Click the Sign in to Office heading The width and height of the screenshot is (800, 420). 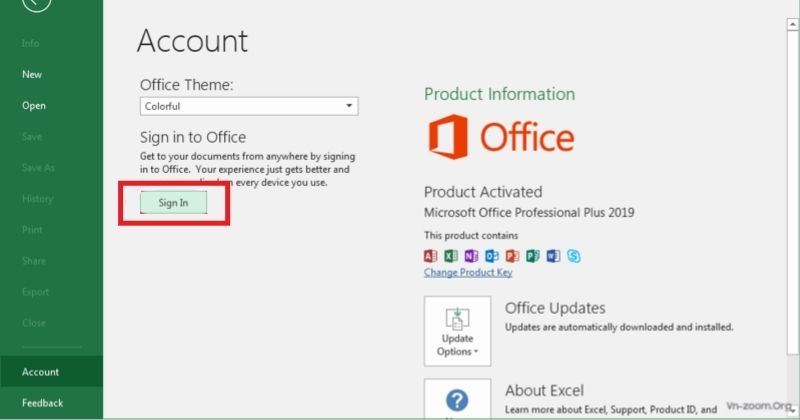click(x=193, y=137)
